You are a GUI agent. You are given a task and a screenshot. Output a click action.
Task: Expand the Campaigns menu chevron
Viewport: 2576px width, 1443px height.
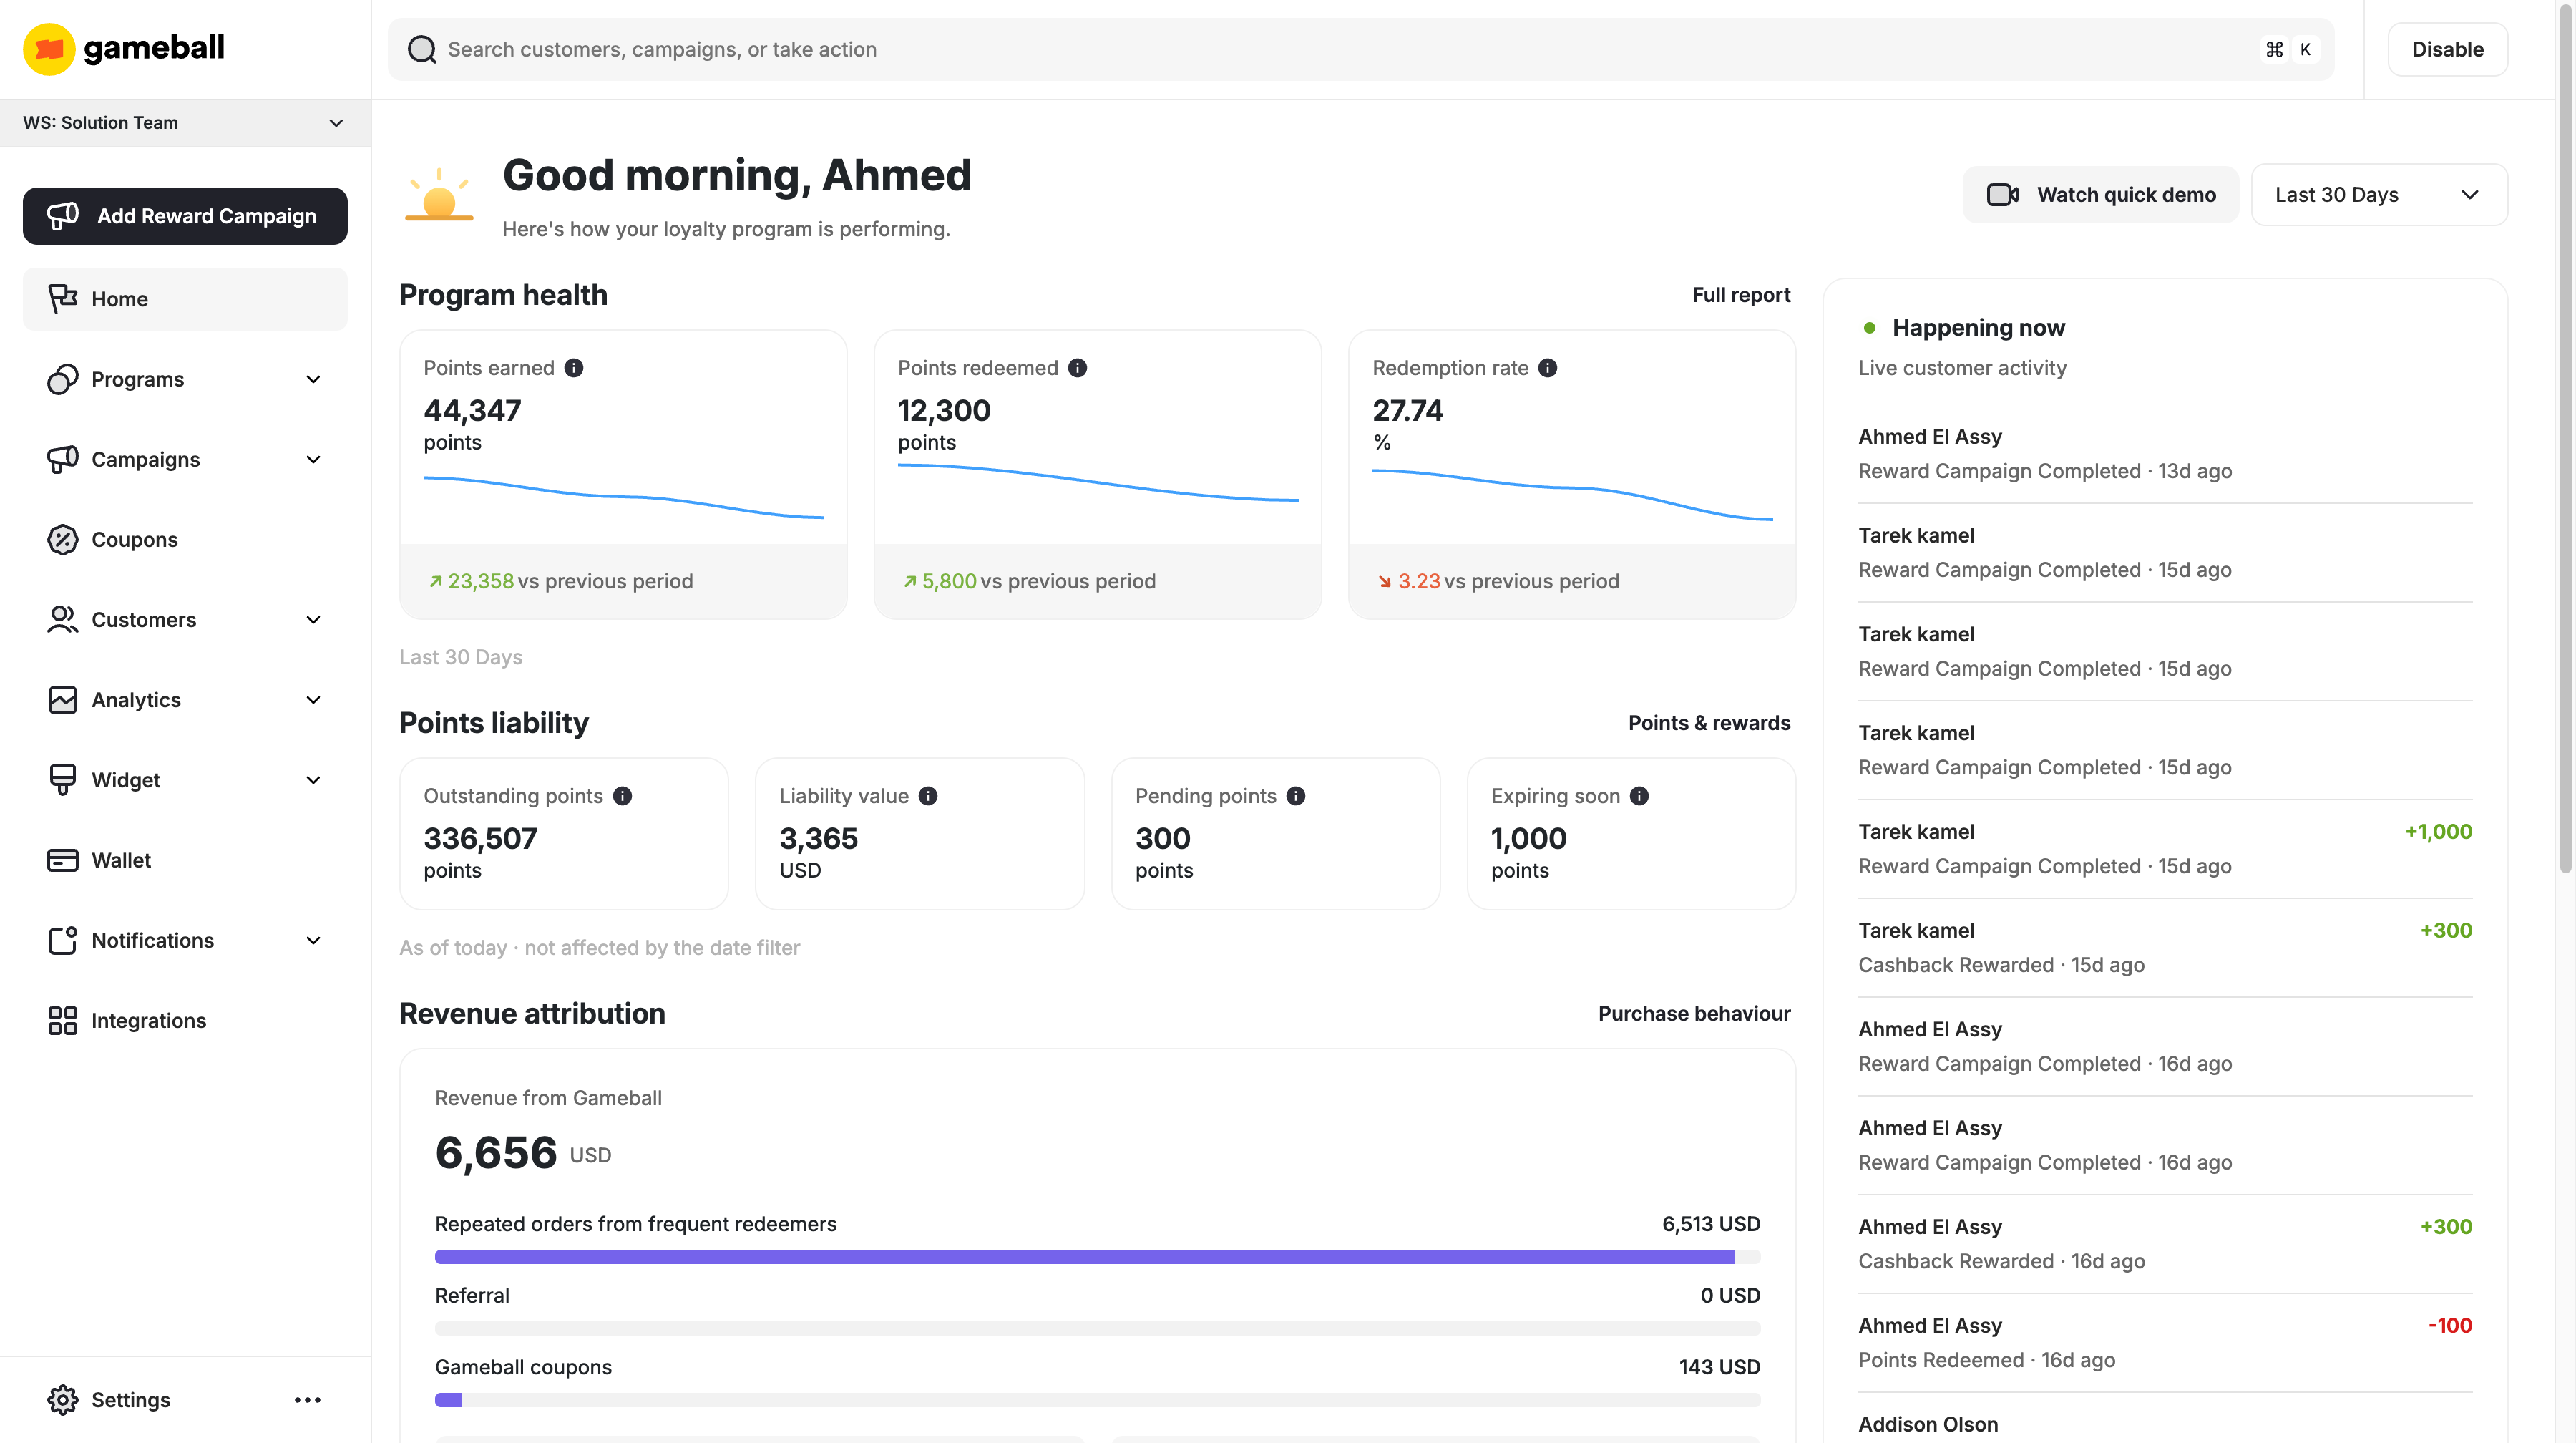313,459
